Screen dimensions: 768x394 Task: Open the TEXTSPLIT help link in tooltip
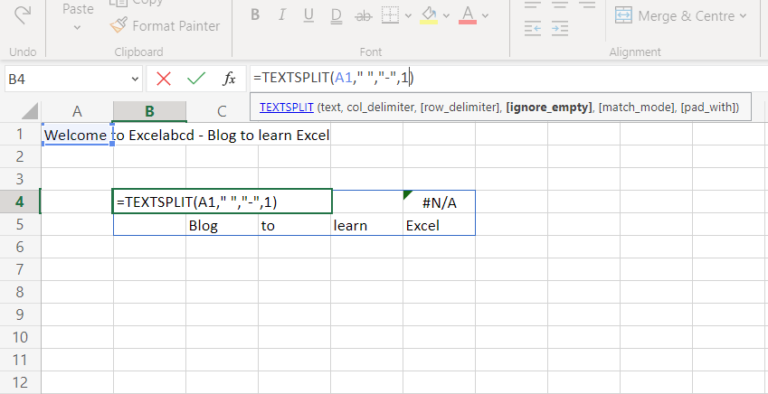287,107
